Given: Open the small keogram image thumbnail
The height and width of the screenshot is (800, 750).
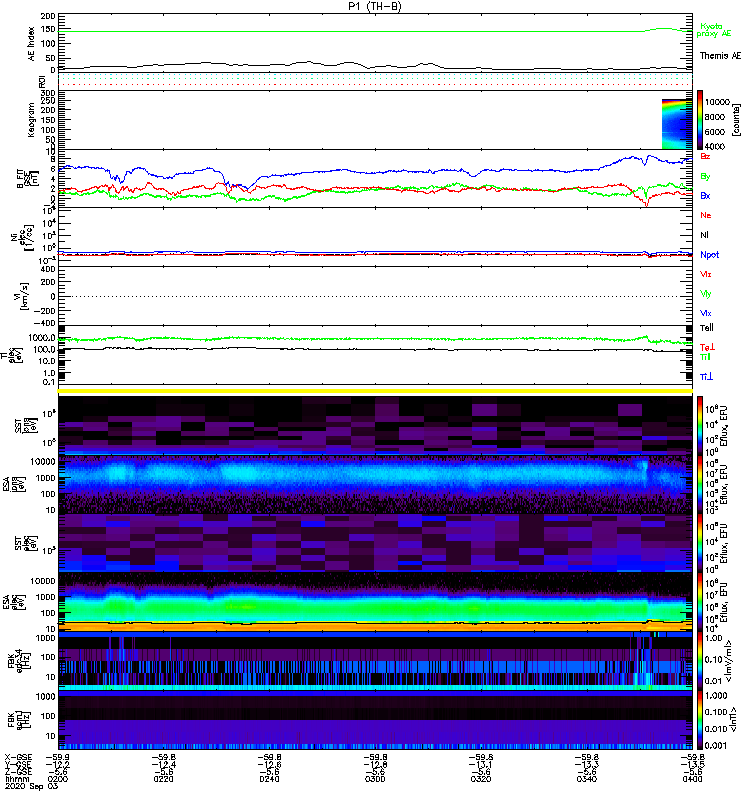Looking at the screenshot, I should 677,124.
